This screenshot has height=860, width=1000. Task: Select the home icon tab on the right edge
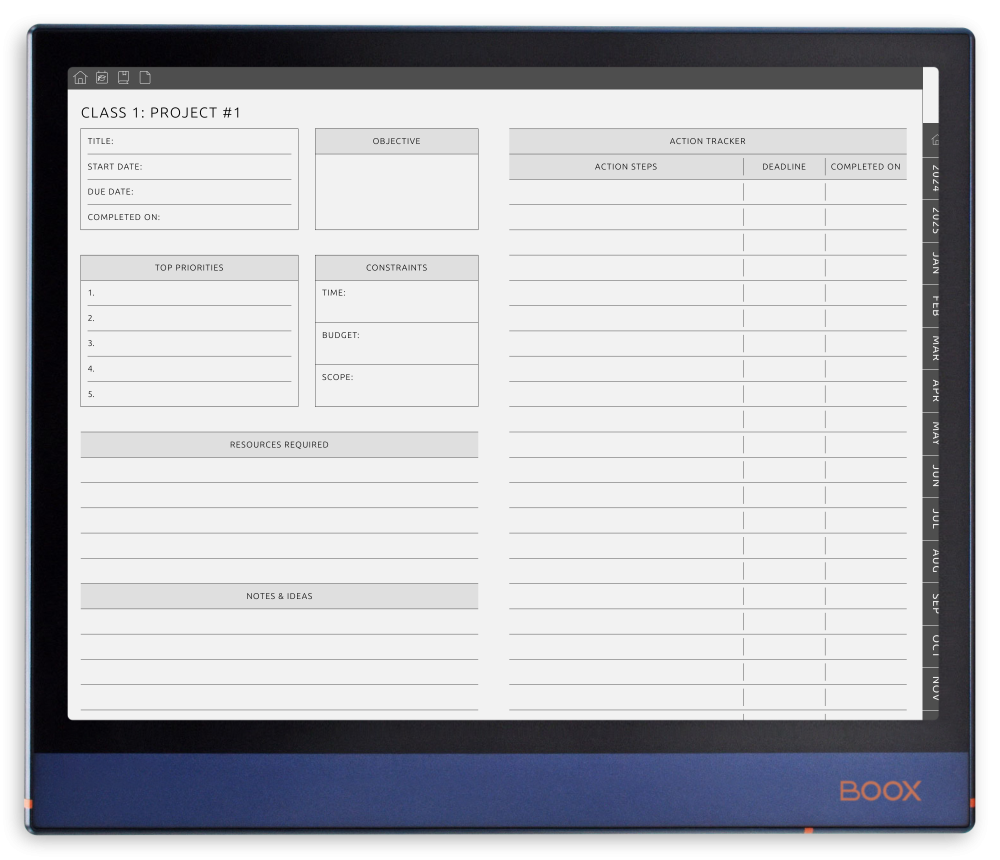(x=934, y=140)
